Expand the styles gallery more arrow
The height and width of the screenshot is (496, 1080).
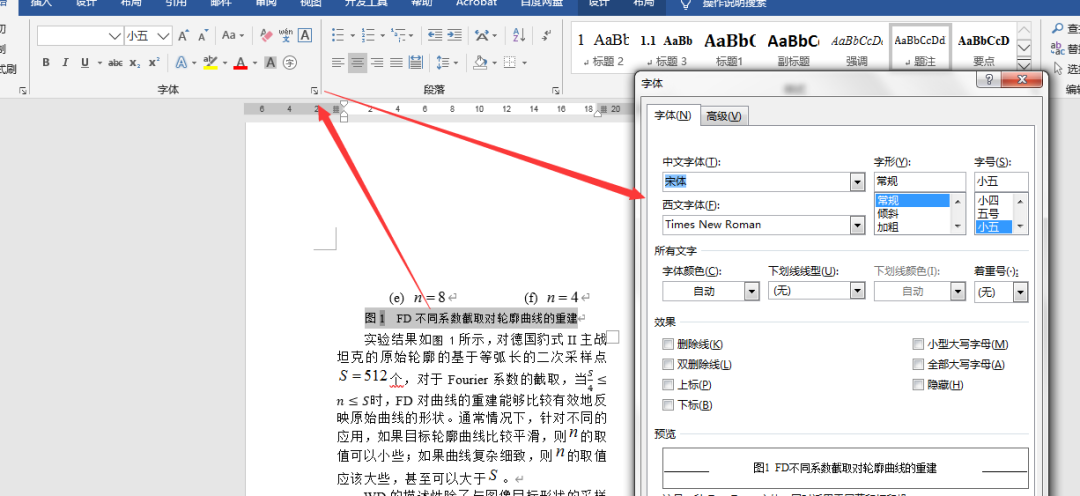(x=1024, y=65)
